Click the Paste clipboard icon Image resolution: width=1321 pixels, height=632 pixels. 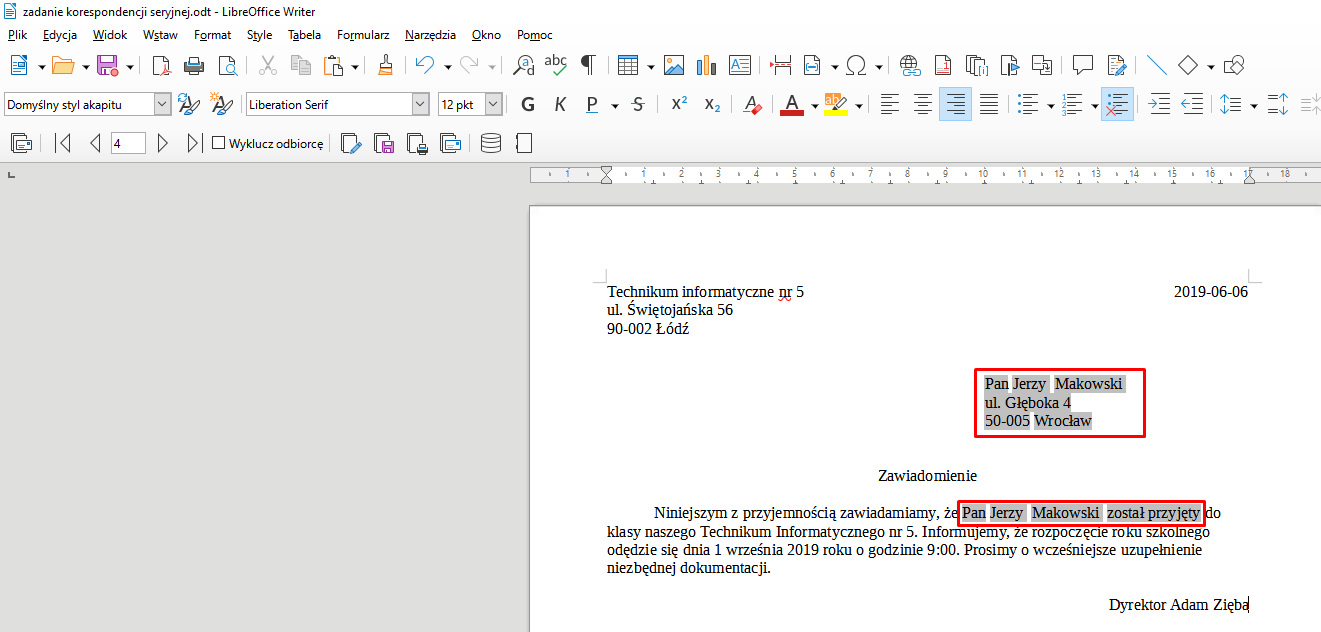click(x=333, y=66)
